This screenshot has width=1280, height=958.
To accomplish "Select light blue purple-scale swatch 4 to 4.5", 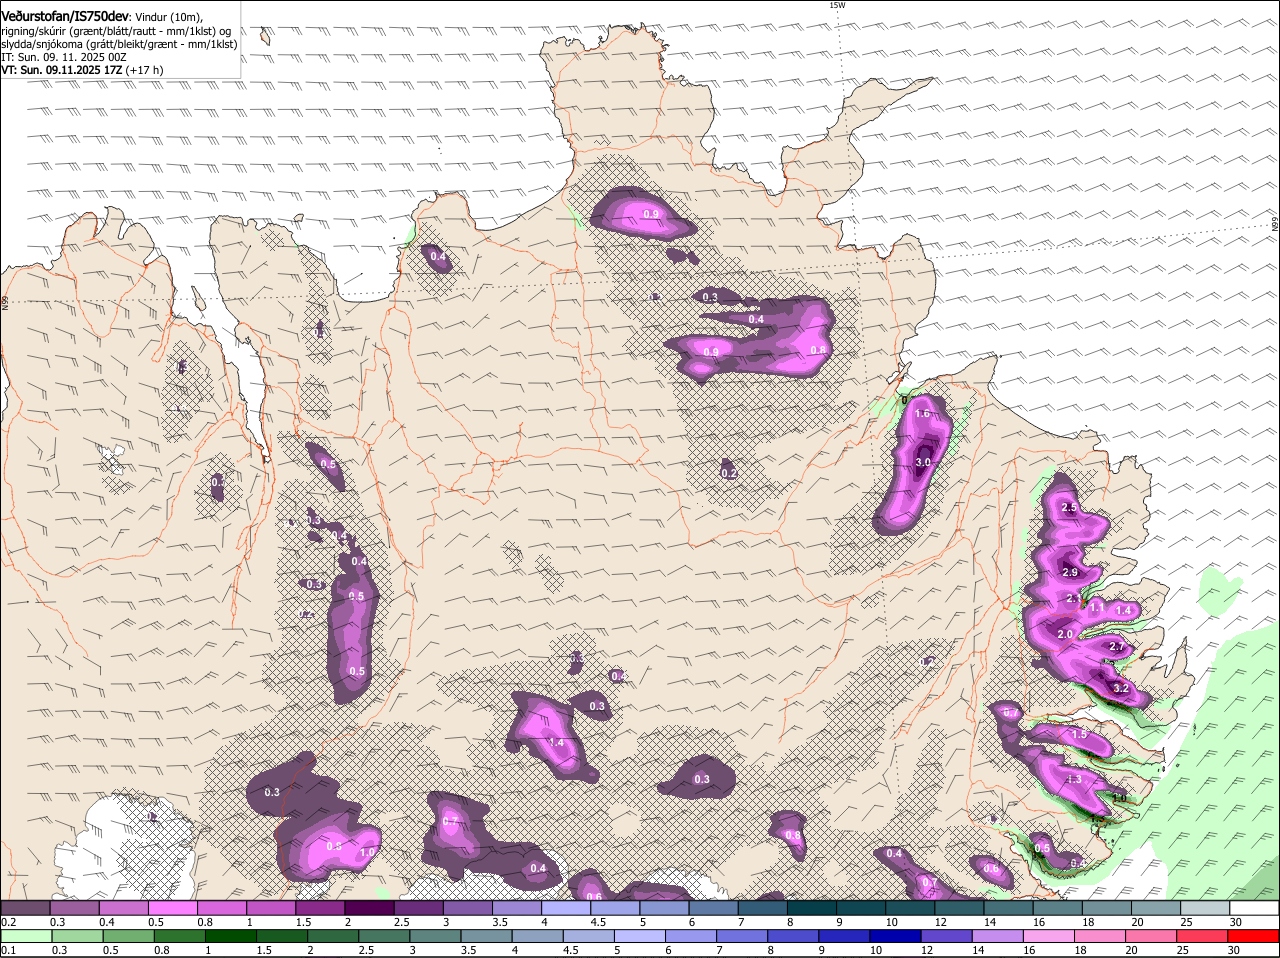I will (x=566, y=908).
